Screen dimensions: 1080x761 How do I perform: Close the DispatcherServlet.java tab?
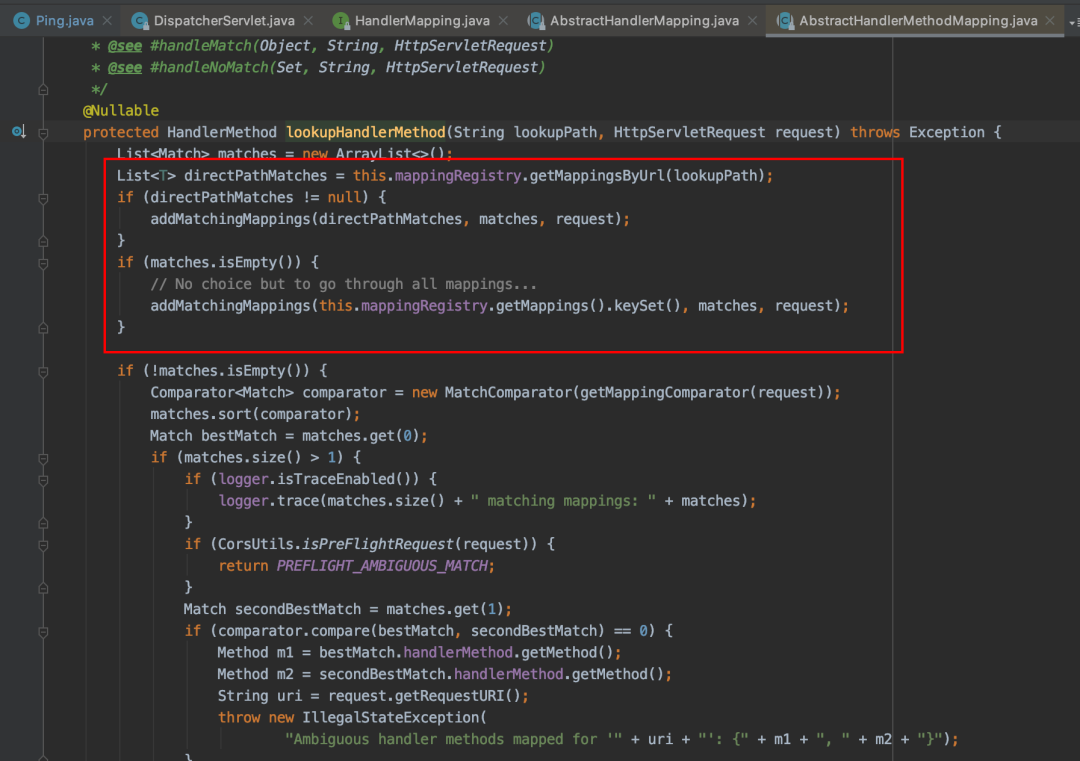[307, 20]
